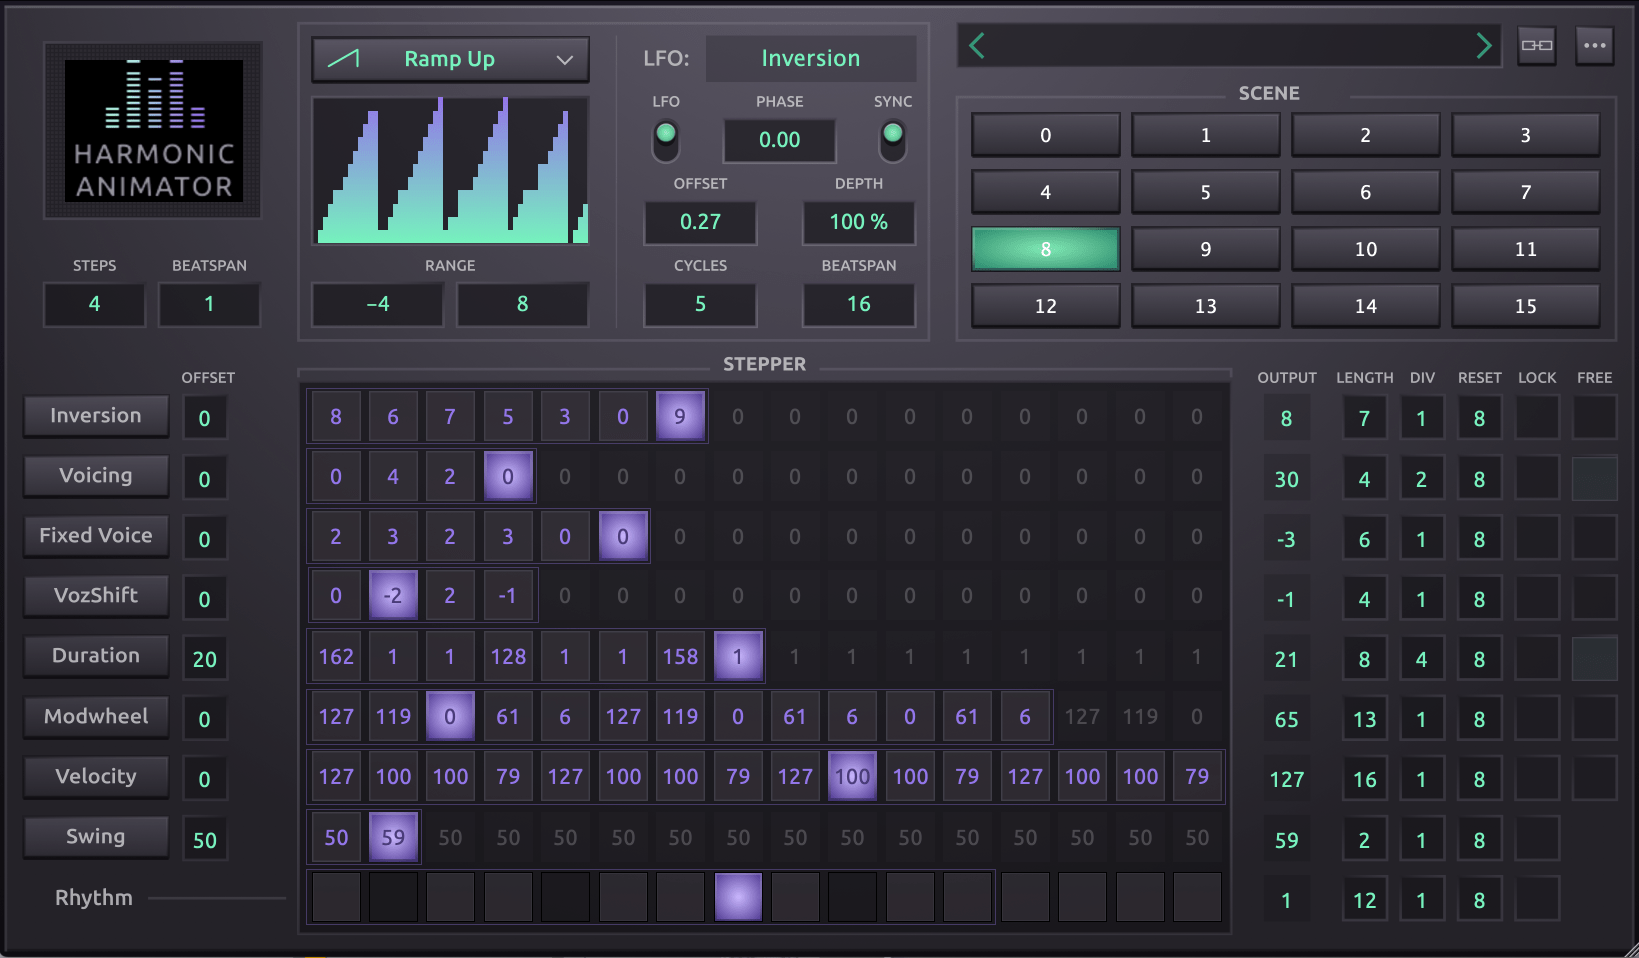Click the highlighted Swing step 59

pos(393,837)
